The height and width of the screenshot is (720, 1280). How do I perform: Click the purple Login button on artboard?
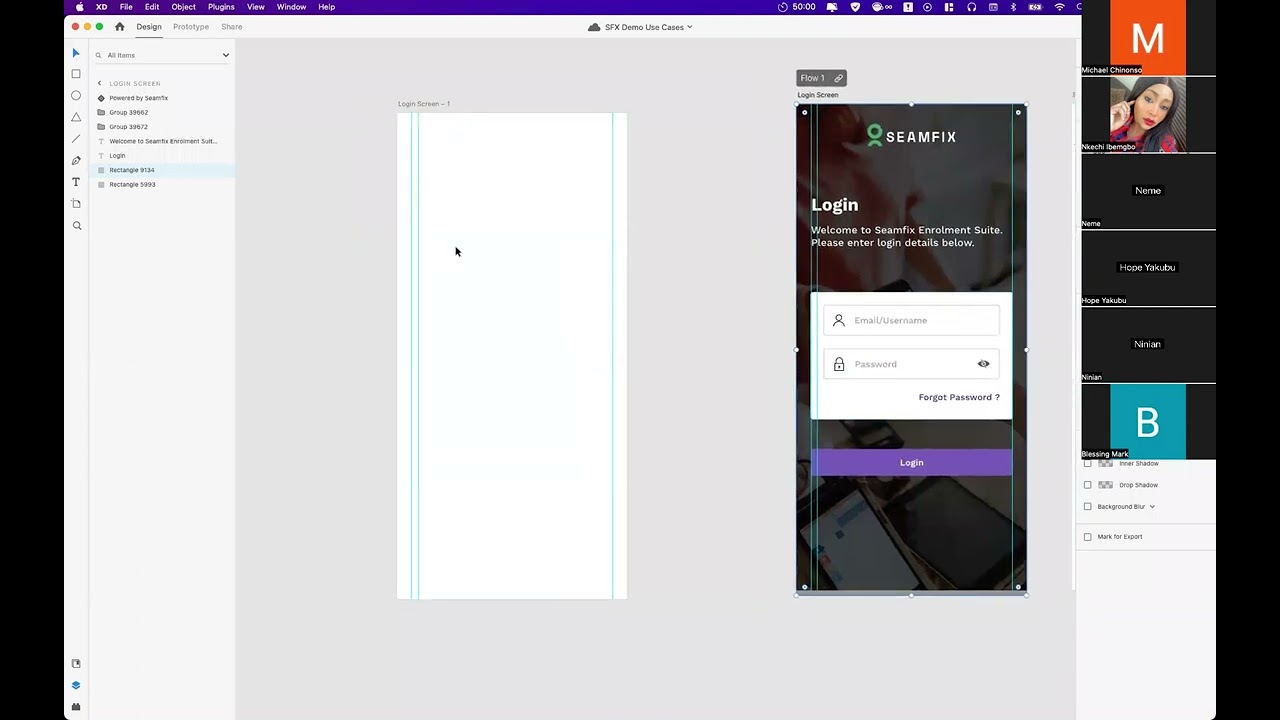click(x=912, y=463)
